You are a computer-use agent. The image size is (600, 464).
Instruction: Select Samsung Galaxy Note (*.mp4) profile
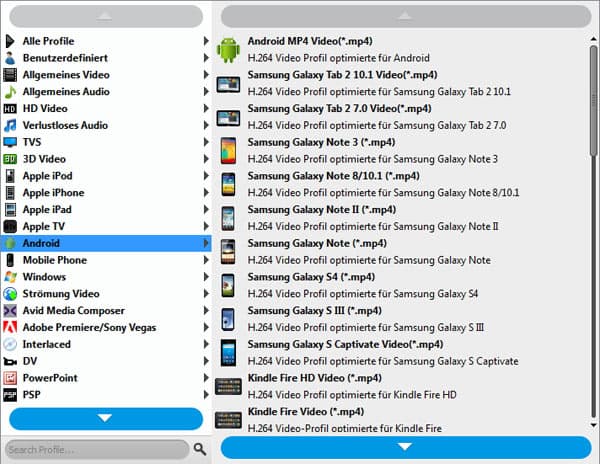point(401,252)
